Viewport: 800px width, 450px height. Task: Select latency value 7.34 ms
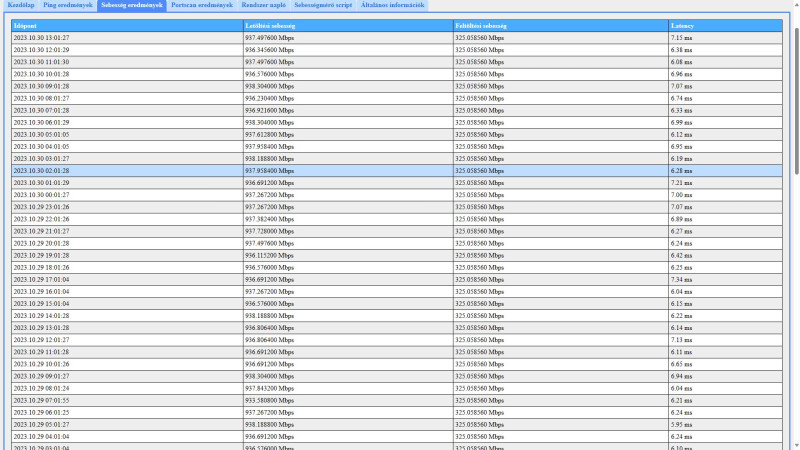(682, 280)
